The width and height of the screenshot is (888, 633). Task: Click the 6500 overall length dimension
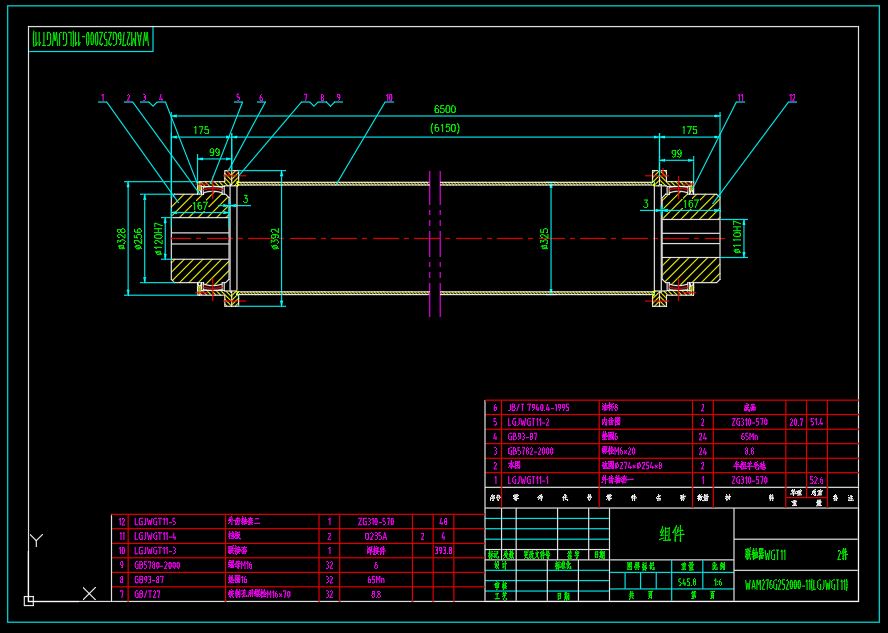tap(445, 109)
